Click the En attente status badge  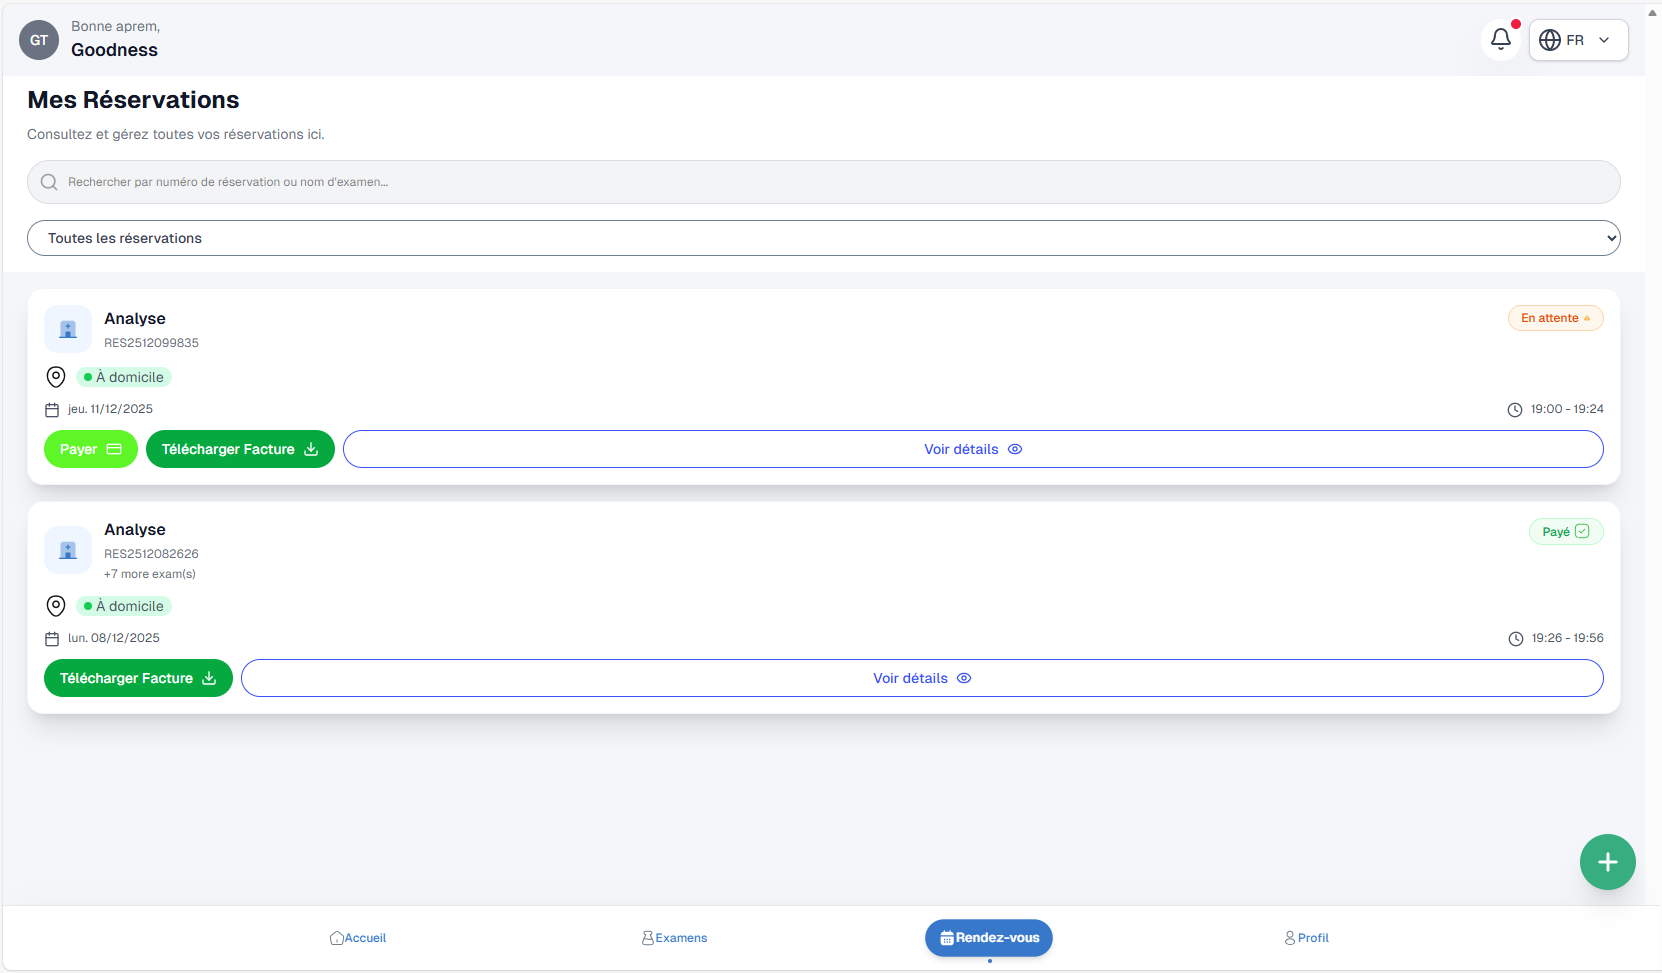pos(1555,318)
